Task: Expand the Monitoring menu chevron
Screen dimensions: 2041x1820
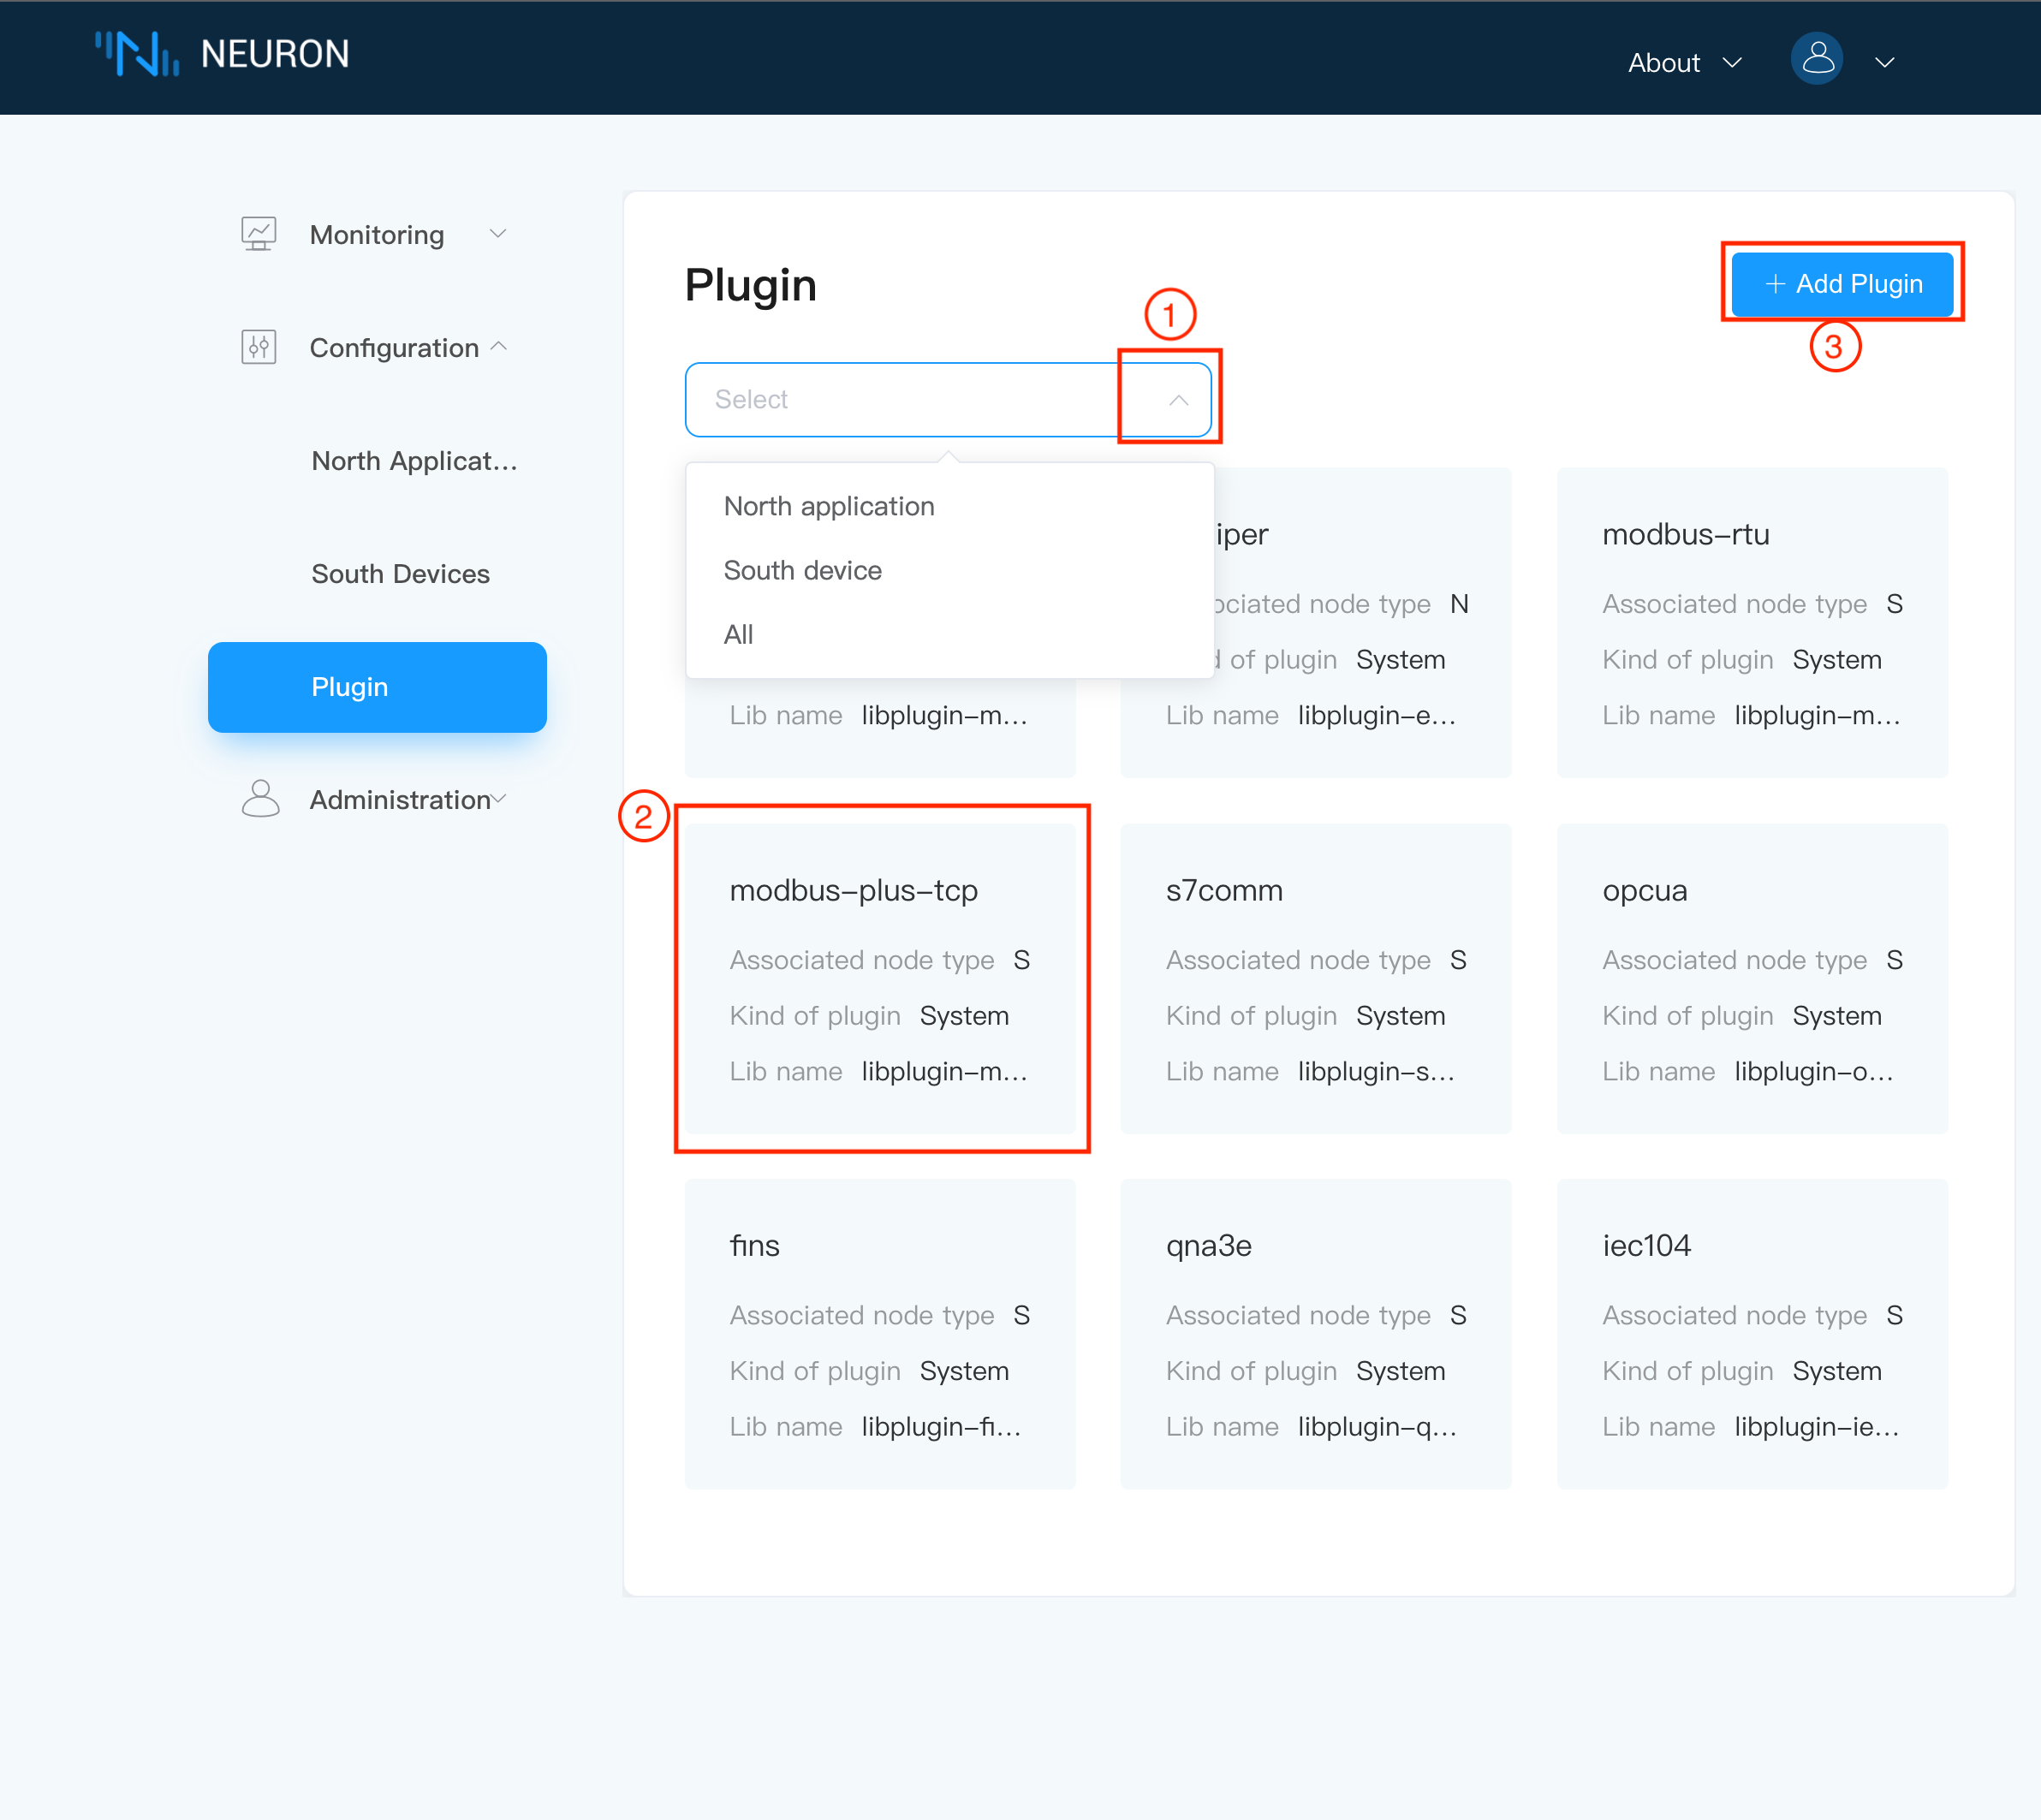Action: (498, 234)
